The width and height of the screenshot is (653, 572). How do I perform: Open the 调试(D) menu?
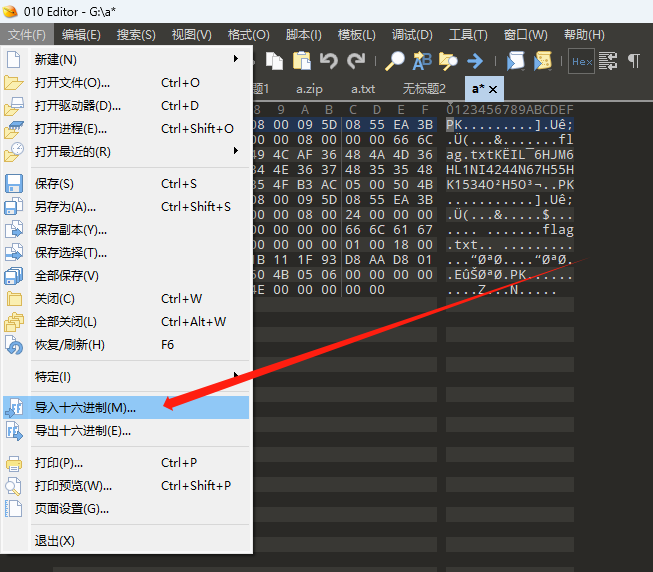point(412,35)
